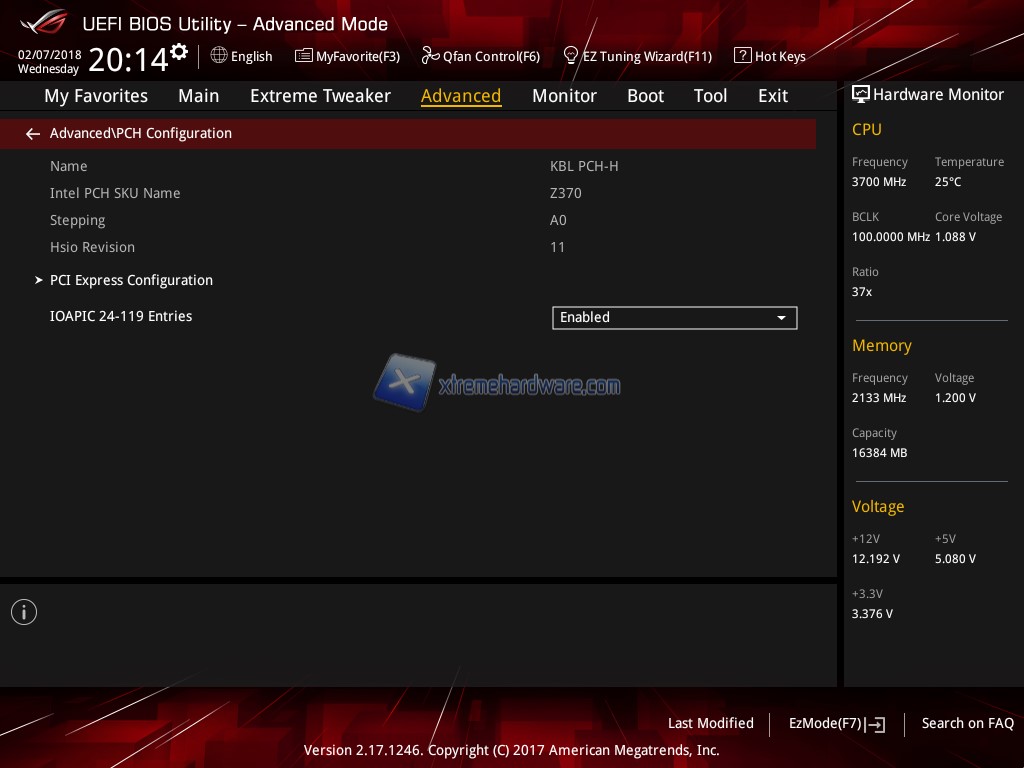This screenshot has width=1024, height=768.
Task: Select the IOAPIC 24-119 Entries setting label
Action: point(121,316)
